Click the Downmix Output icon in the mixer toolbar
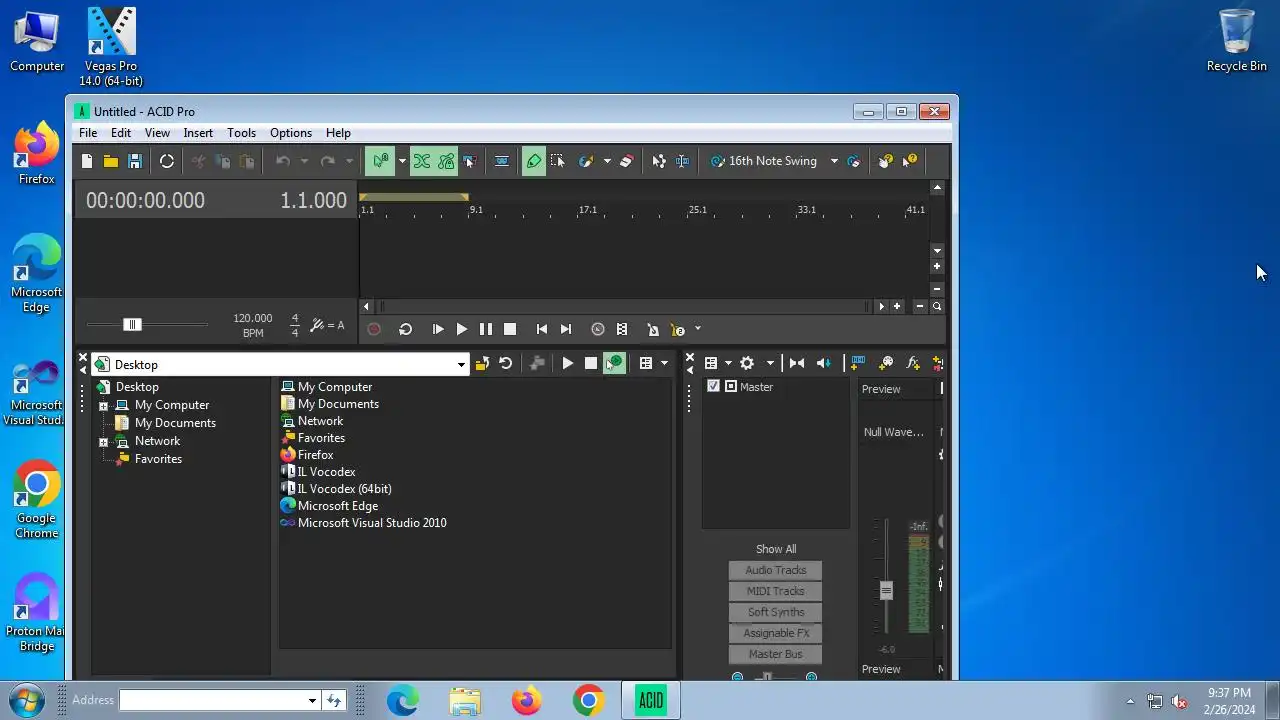The width and height of the screenshot is (1280, 720). 797,363
